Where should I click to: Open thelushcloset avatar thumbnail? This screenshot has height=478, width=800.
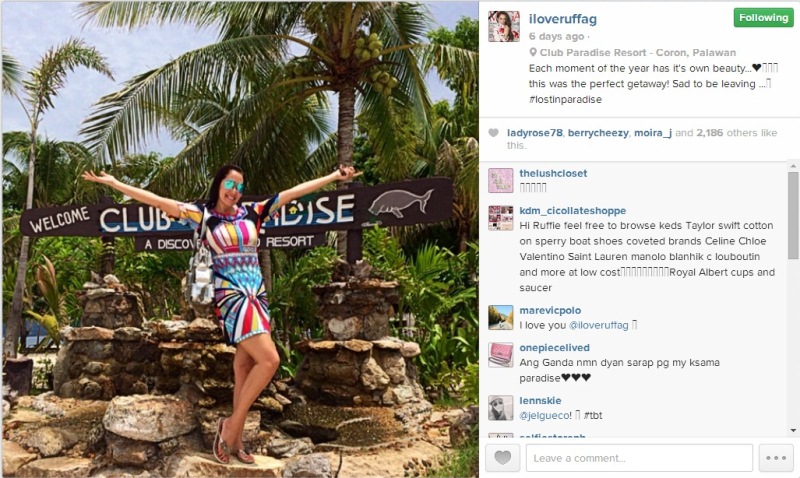click(501, 180)
